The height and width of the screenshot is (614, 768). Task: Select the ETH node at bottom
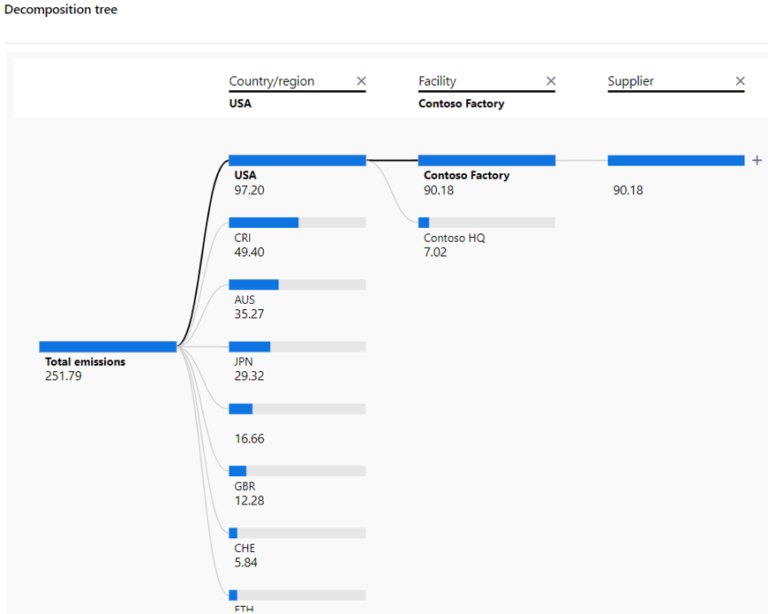297,595
